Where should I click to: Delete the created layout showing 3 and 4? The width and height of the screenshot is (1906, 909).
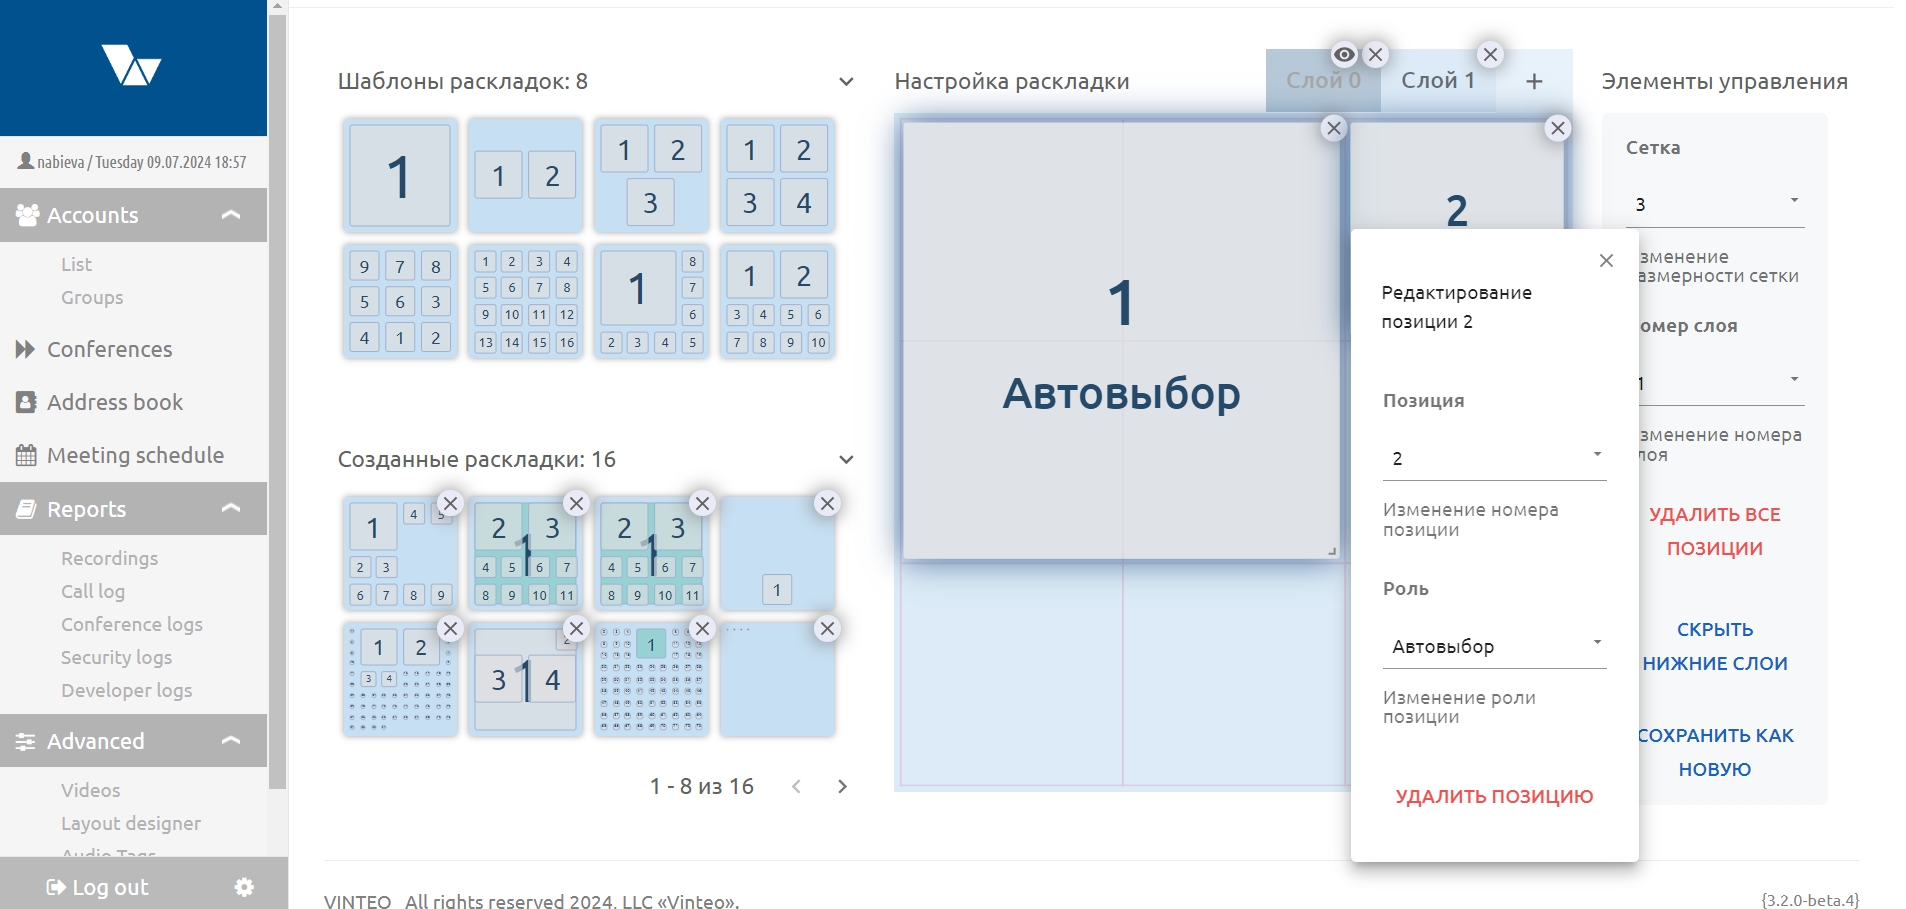point(577,628)
